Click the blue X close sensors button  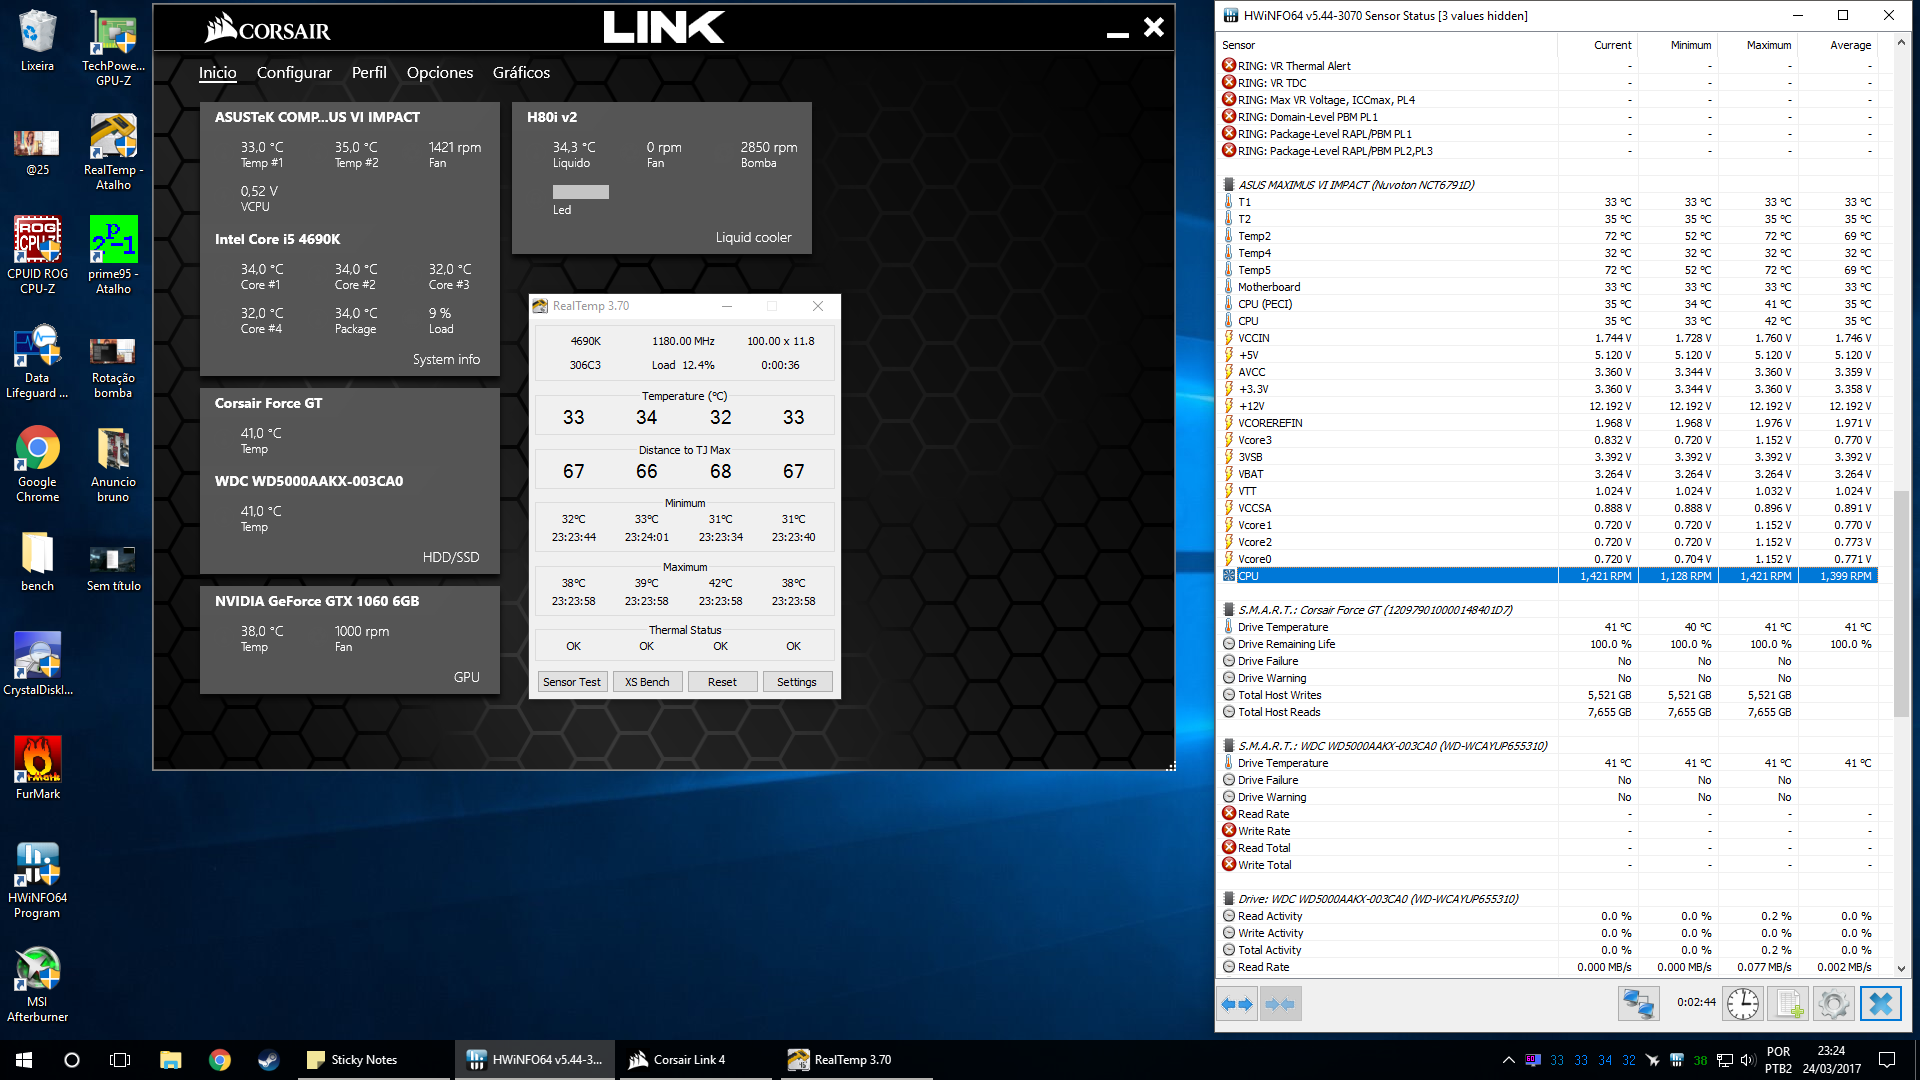(1881, 1003)
